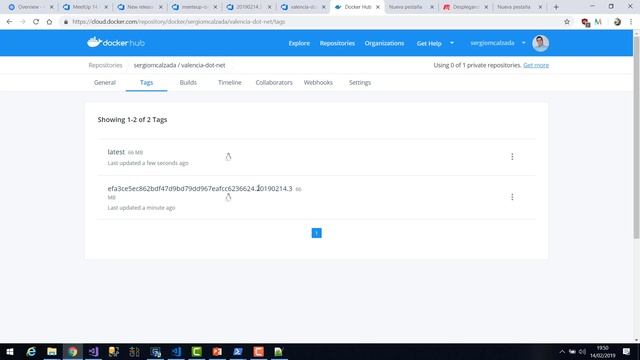Image resolution: width=640 pixels, height=360 pixels.
Task: Open the user avatar profile picture
Action: click(540, 43)
